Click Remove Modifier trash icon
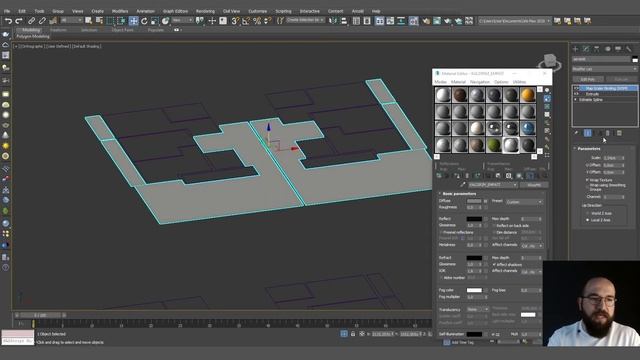 tap(608, 133)
